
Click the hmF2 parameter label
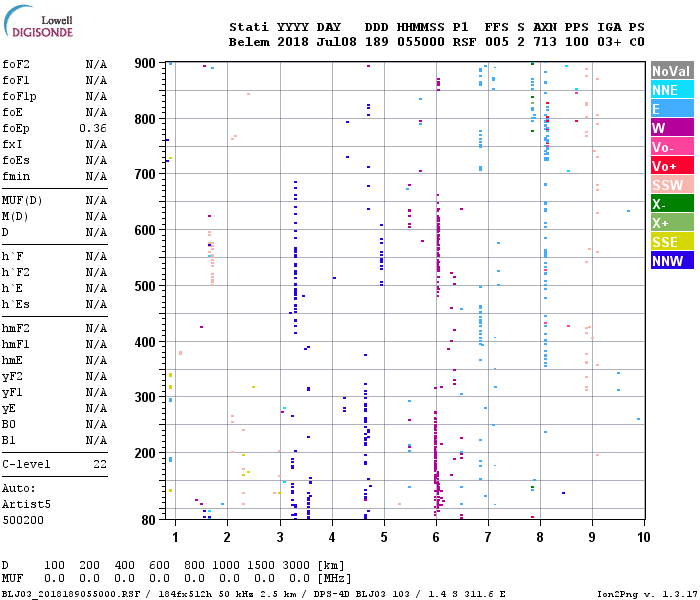coord(16,329)
